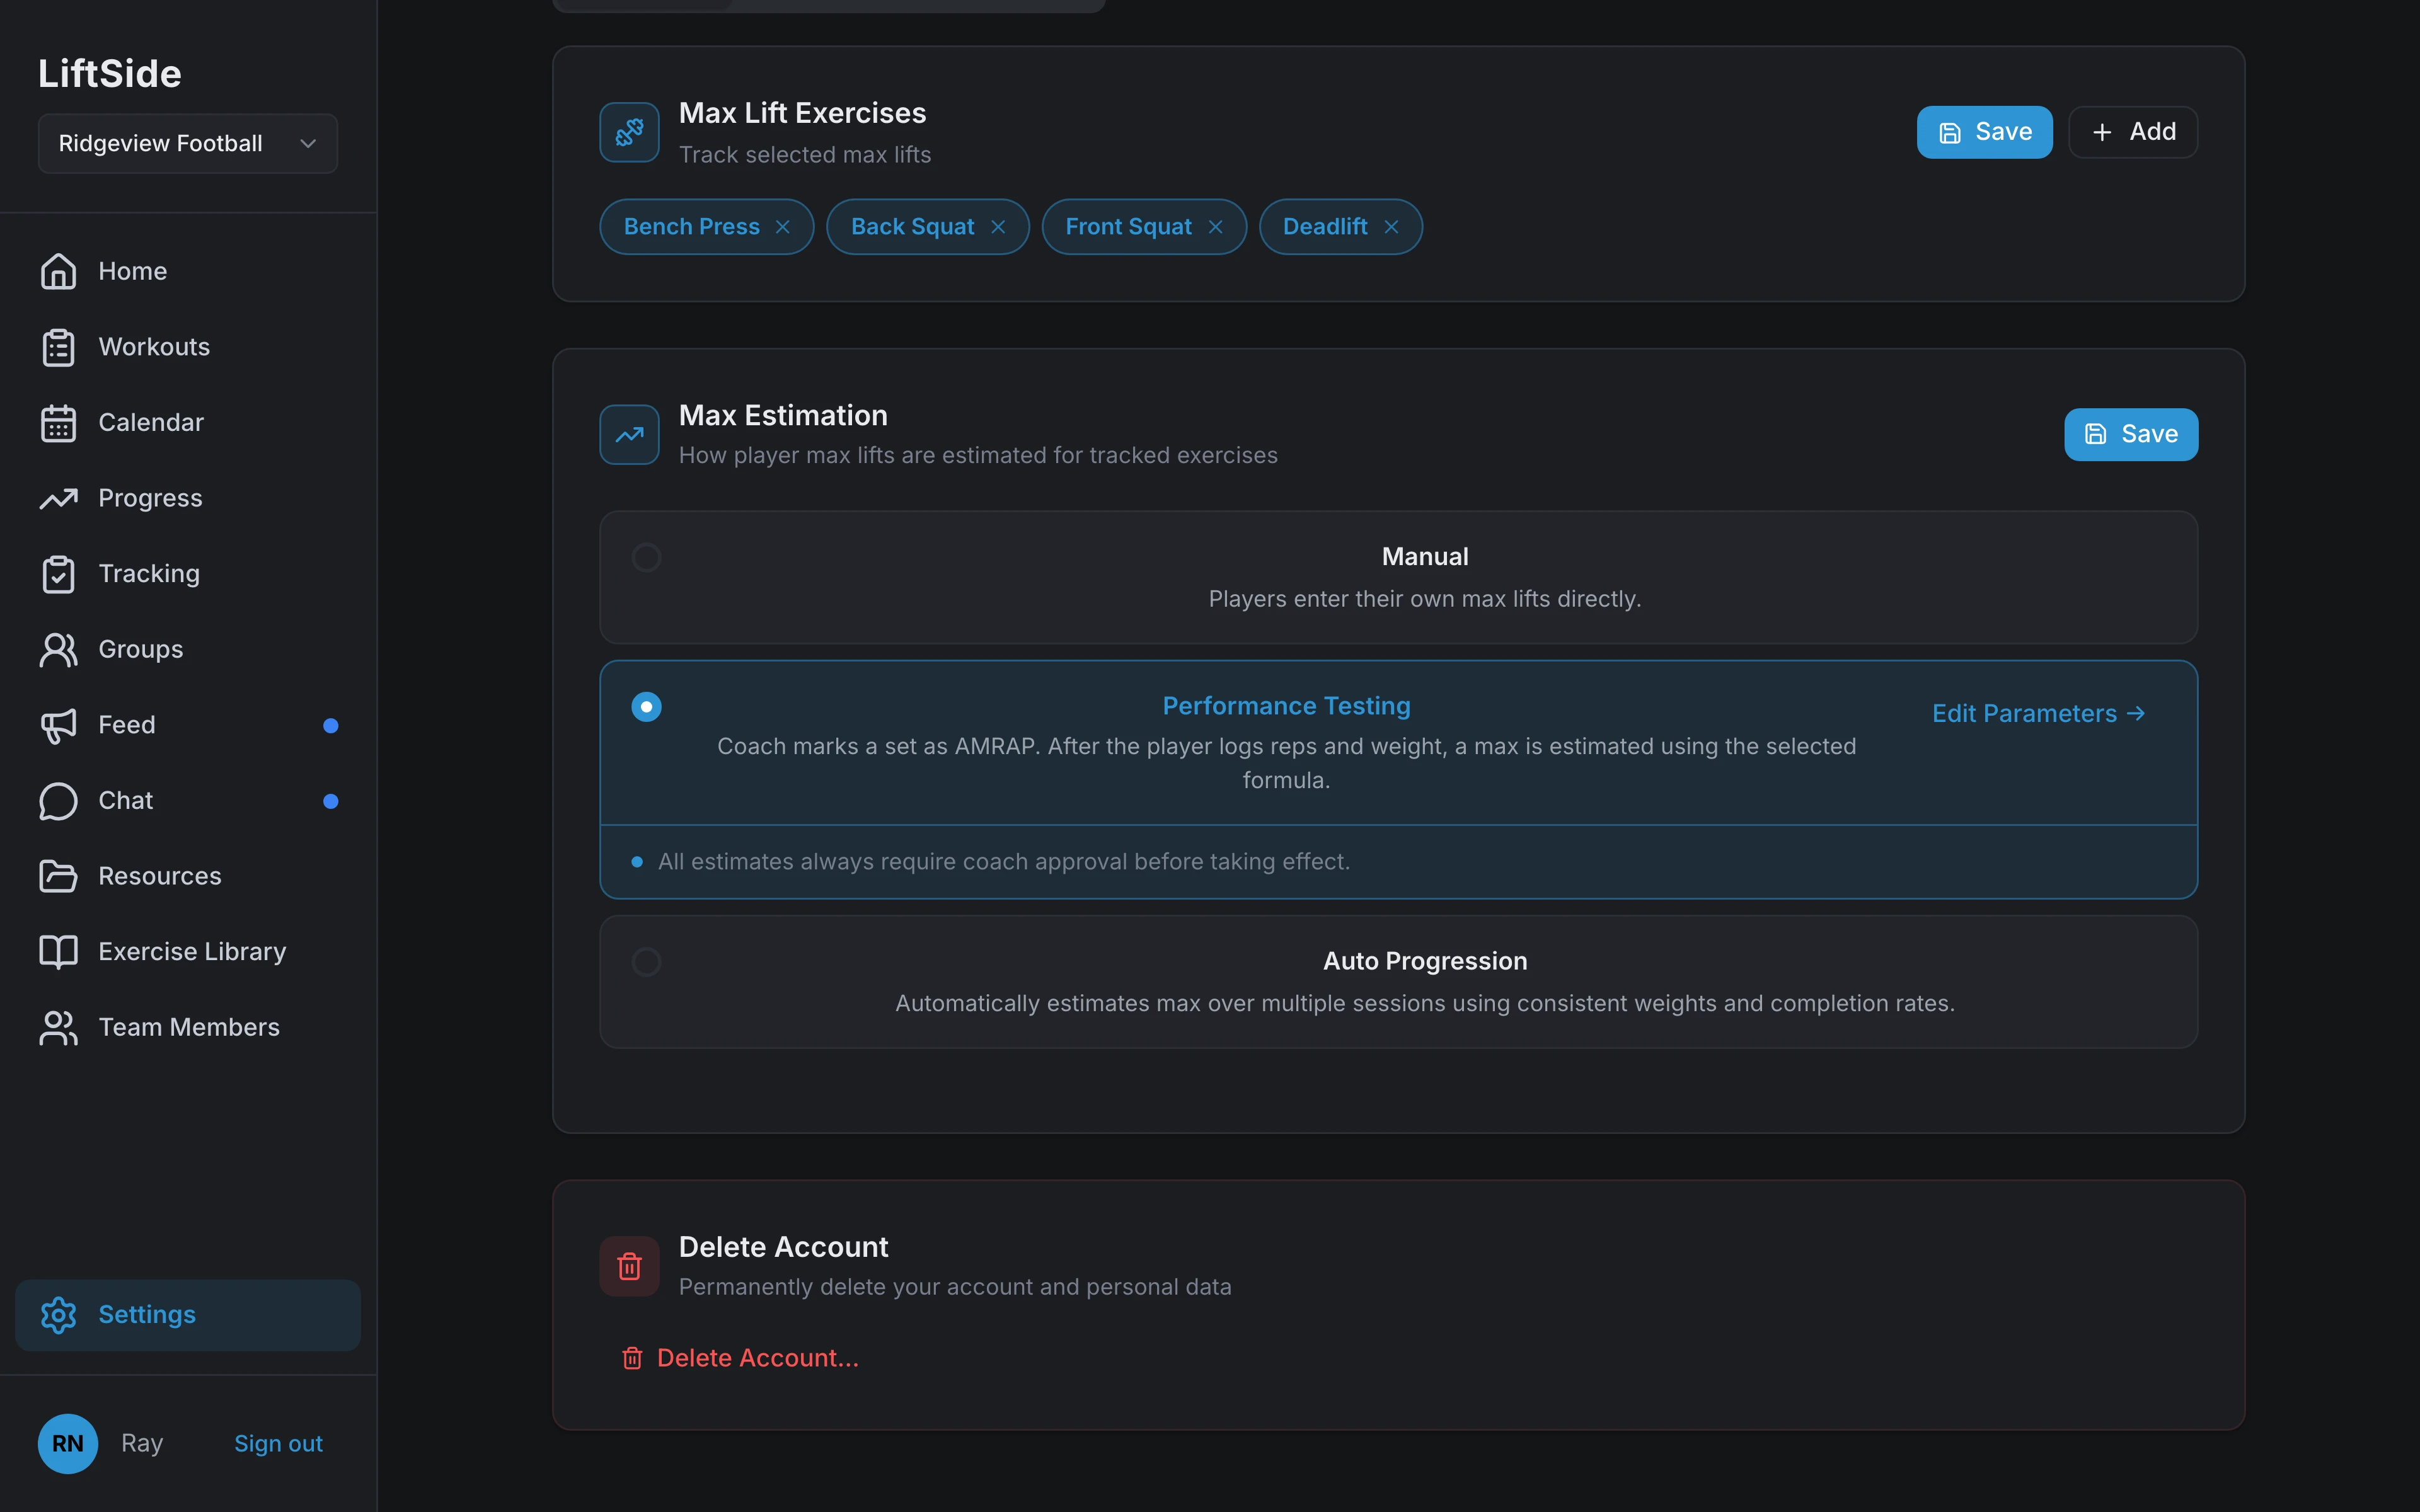Remove Bench Press with its X icon
The image size is (2420, 1512).
point(783,227)
